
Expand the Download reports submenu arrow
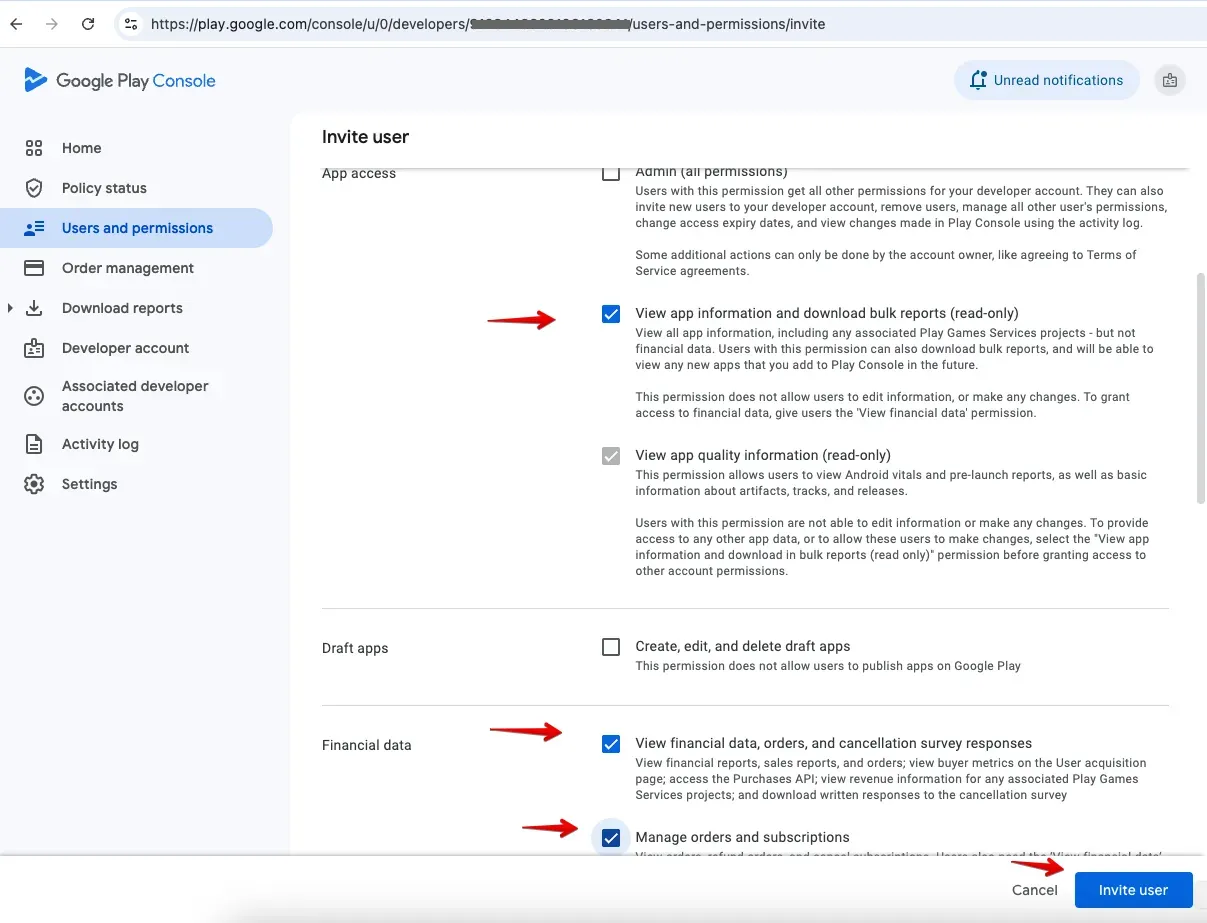pos(10,308)
